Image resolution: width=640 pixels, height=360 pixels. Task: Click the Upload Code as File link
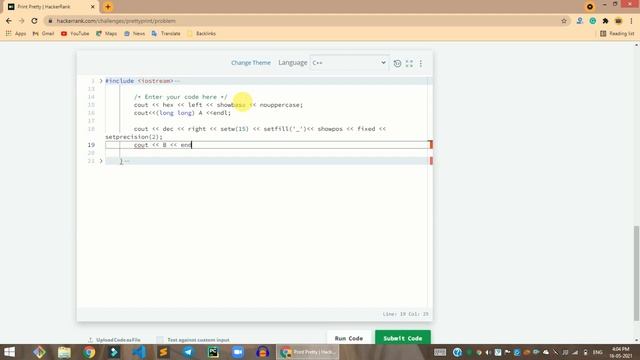[x=114, y=340]
